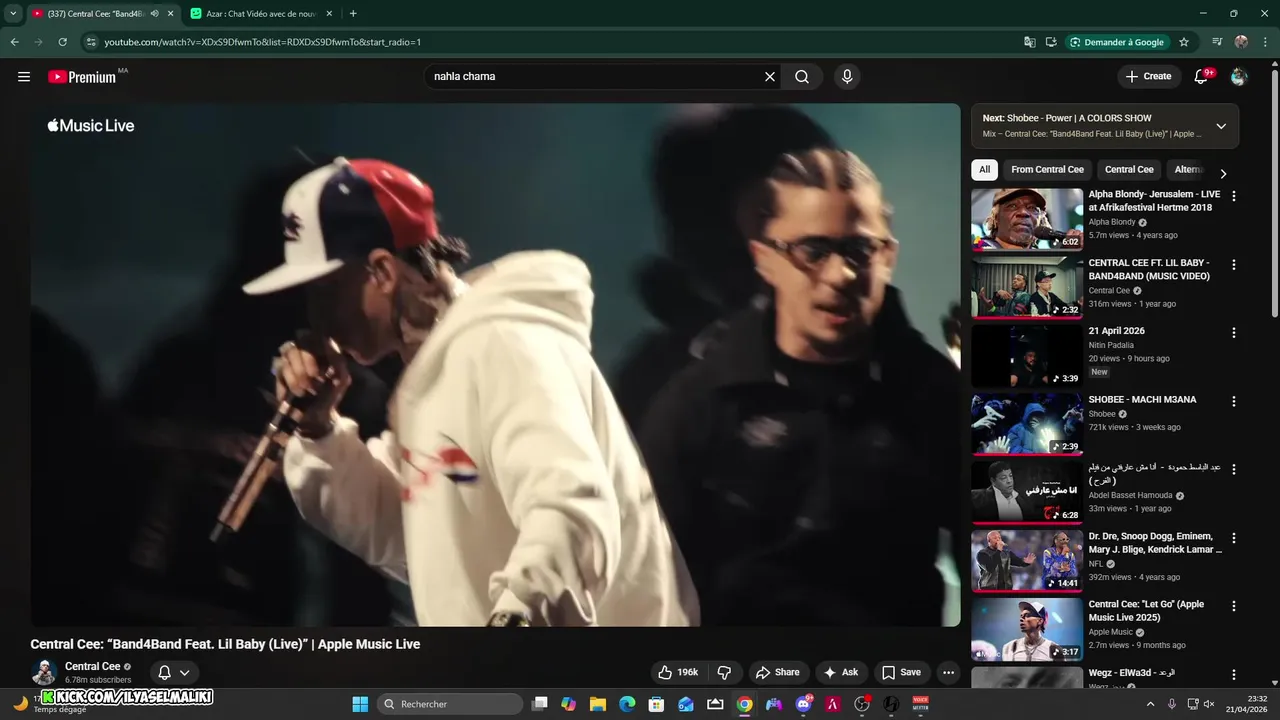Start voice search with microphone
Viewport: 1280px width, 720px height.
(x=847, y=77)
